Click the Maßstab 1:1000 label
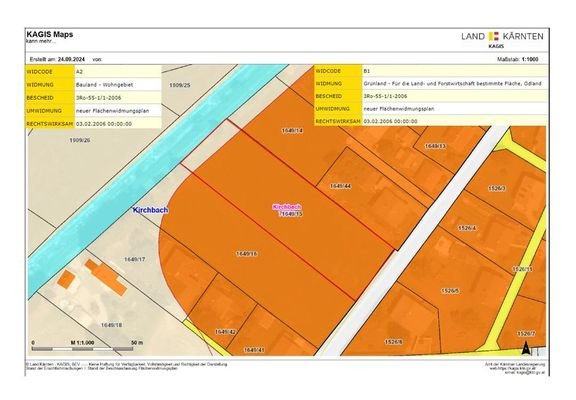Viewport: 576px width, 400px height. coord(518,60)
